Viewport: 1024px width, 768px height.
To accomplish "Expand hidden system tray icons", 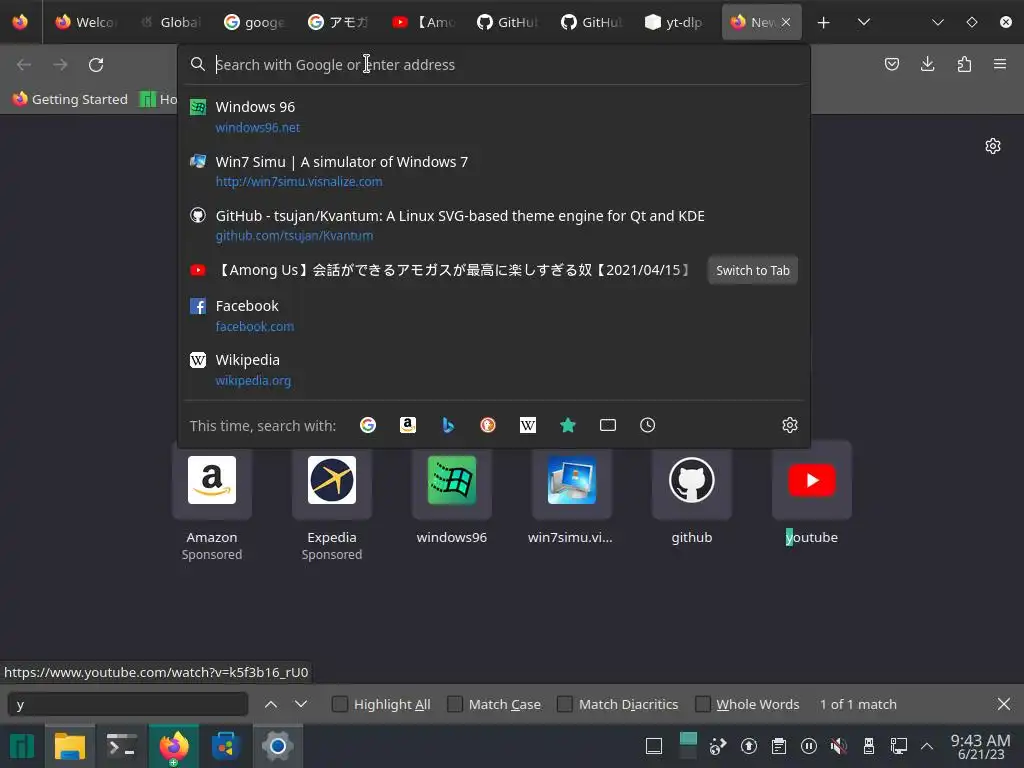I will click(x=926, y=746).
